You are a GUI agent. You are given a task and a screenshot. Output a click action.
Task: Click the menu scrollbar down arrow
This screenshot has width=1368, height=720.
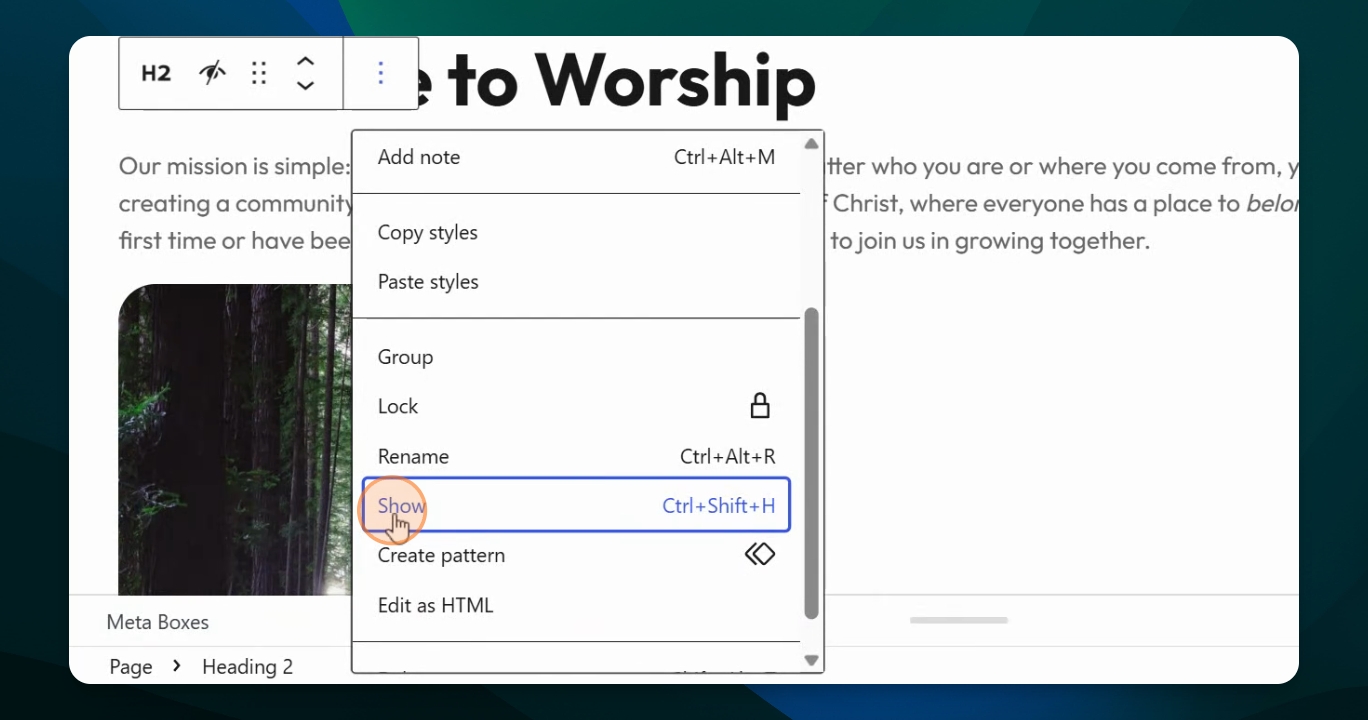[811, 660]
